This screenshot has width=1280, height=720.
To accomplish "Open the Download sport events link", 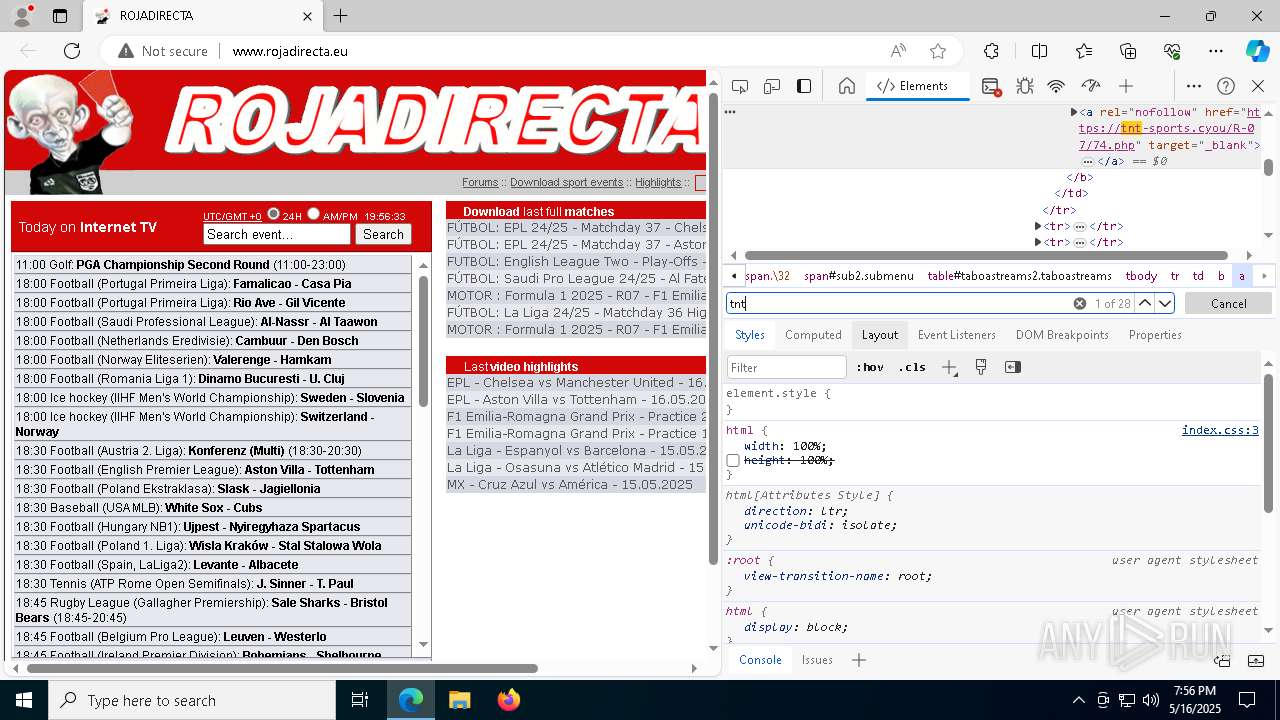I will (x=566, y=182).
